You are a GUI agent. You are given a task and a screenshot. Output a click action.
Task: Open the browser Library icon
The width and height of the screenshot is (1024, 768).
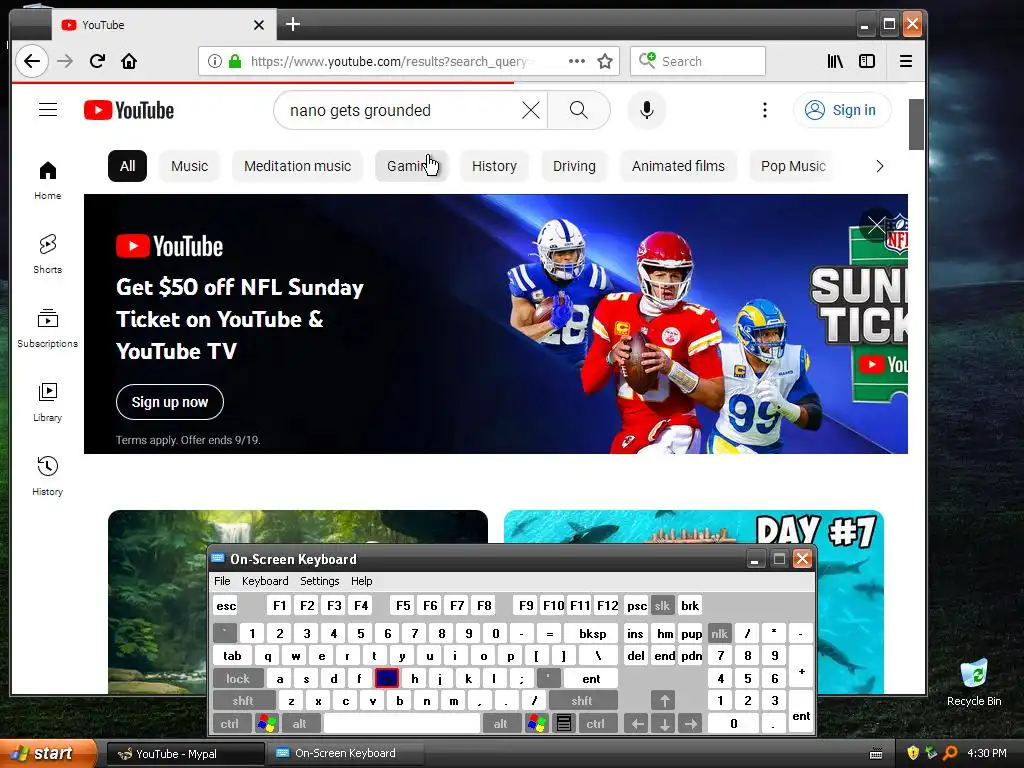[835, 61]
